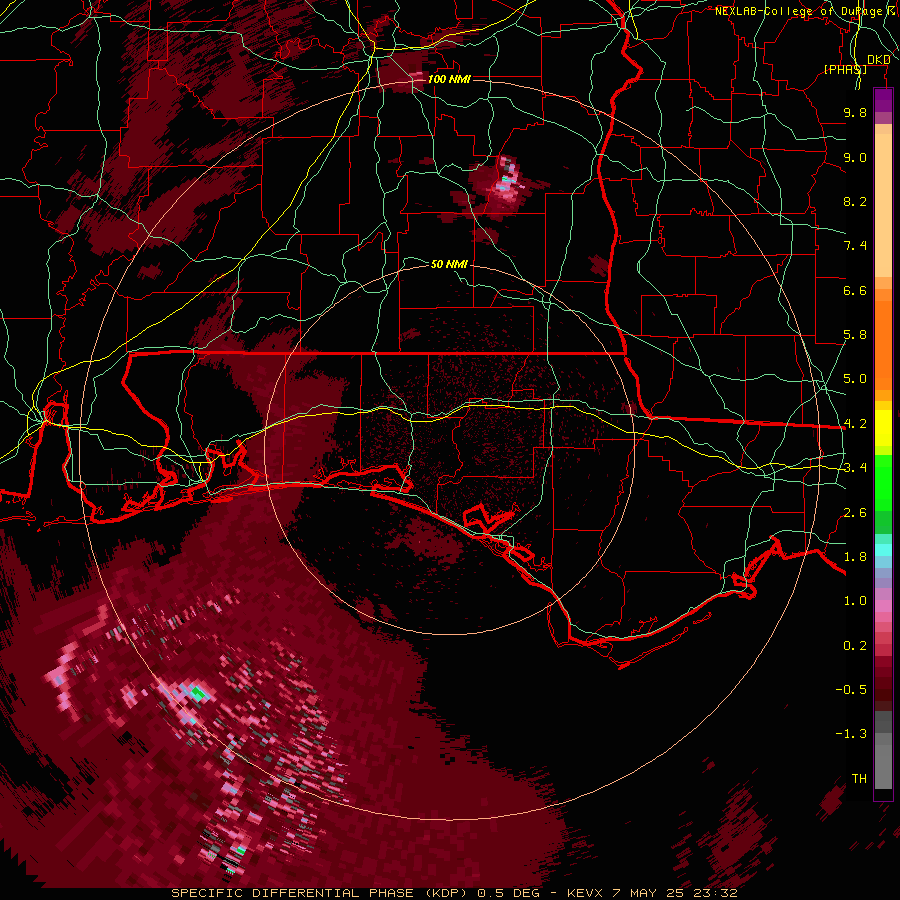Click the TH label at the scale bottom
900x900 pixels.
tap(859, 779)
